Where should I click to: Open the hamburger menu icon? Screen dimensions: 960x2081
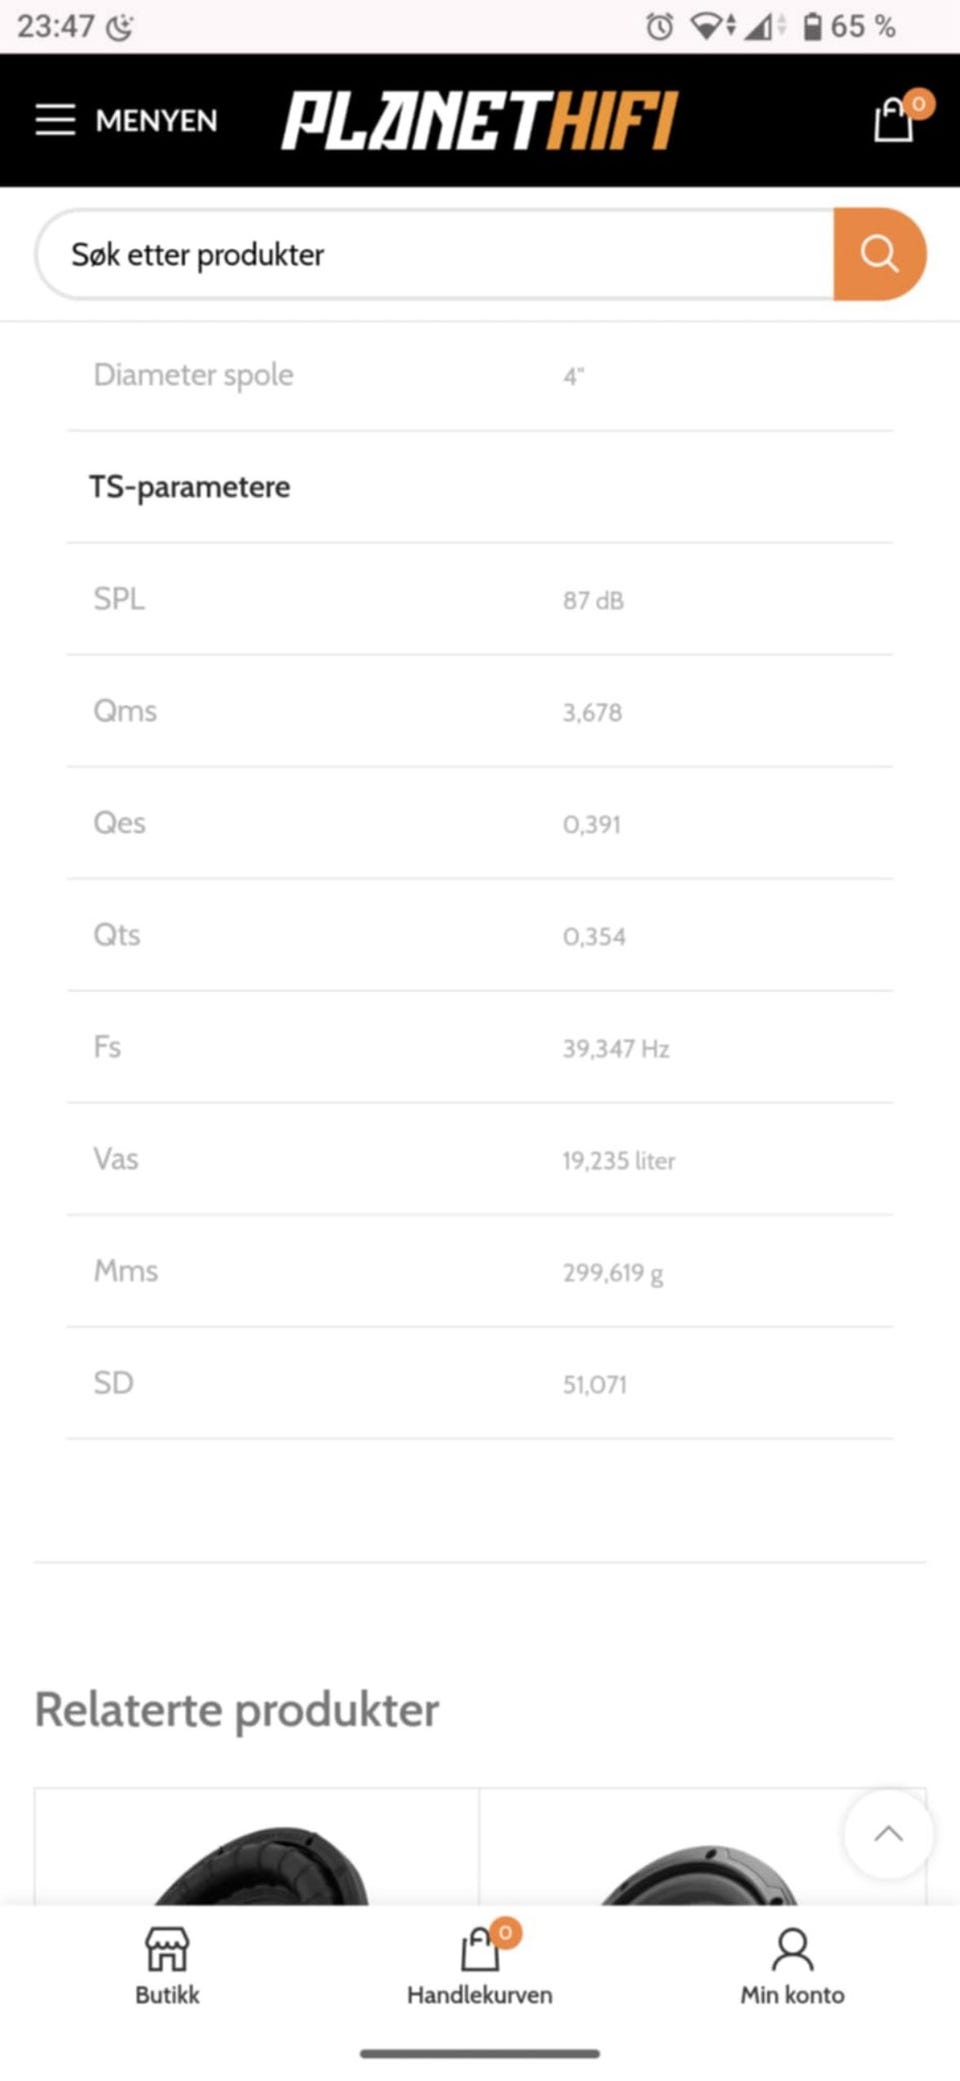click(x=55, y=119)
